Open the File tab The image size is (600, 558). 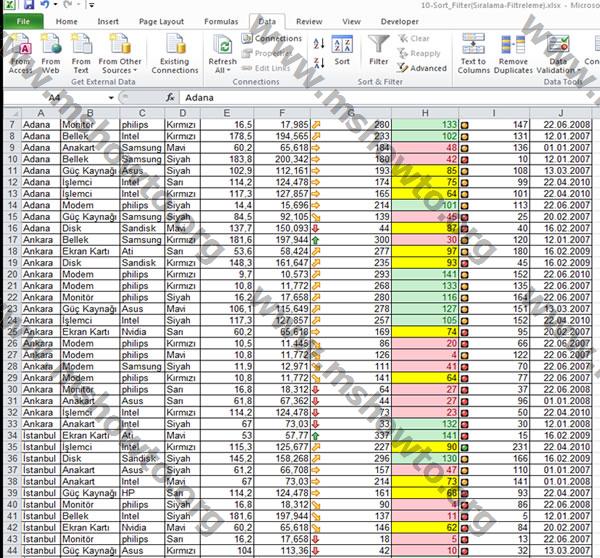(x=23, y=21)
